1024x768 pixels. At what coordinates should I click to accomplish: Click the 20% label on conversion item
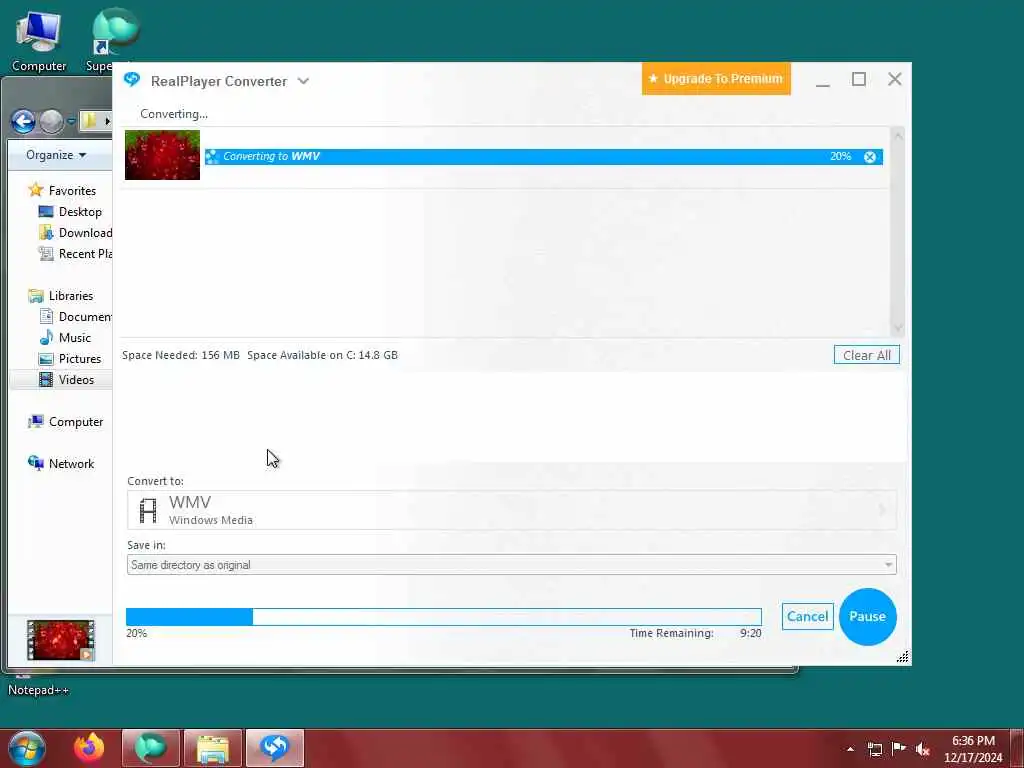point(840,157)
